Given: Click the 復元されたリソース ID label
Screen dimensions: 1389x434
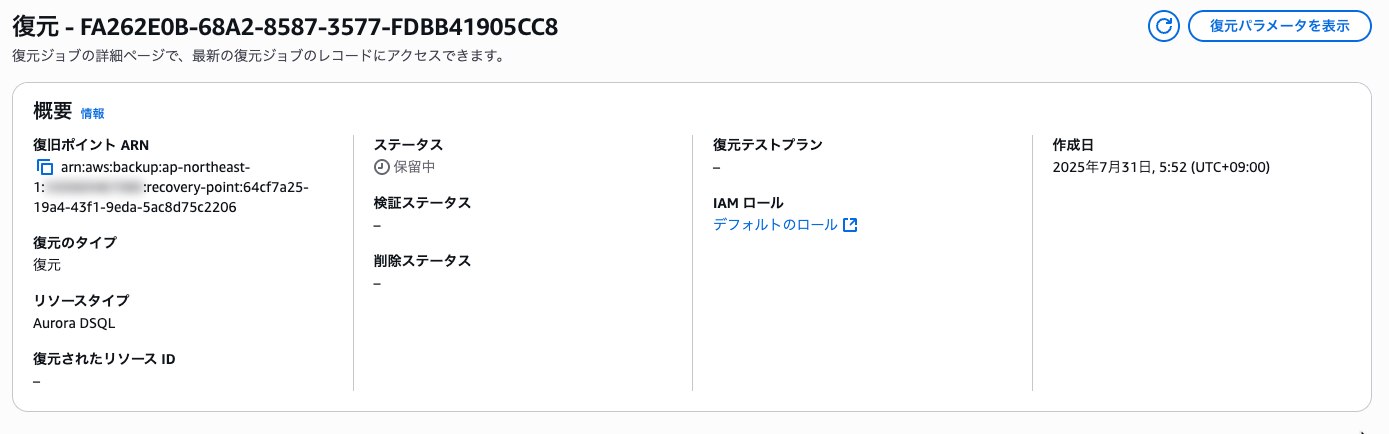Looking at the screenshot, I should 104,359.
